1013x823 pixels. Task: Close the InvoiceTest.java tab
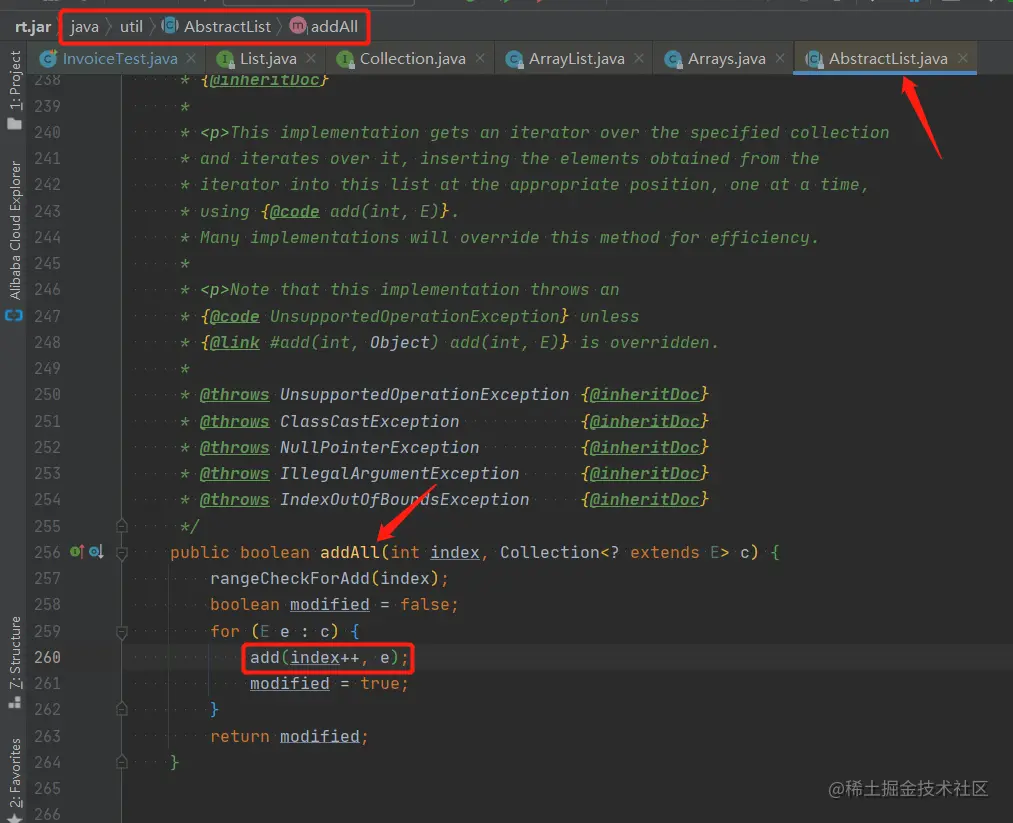click(x=191, y=58)
